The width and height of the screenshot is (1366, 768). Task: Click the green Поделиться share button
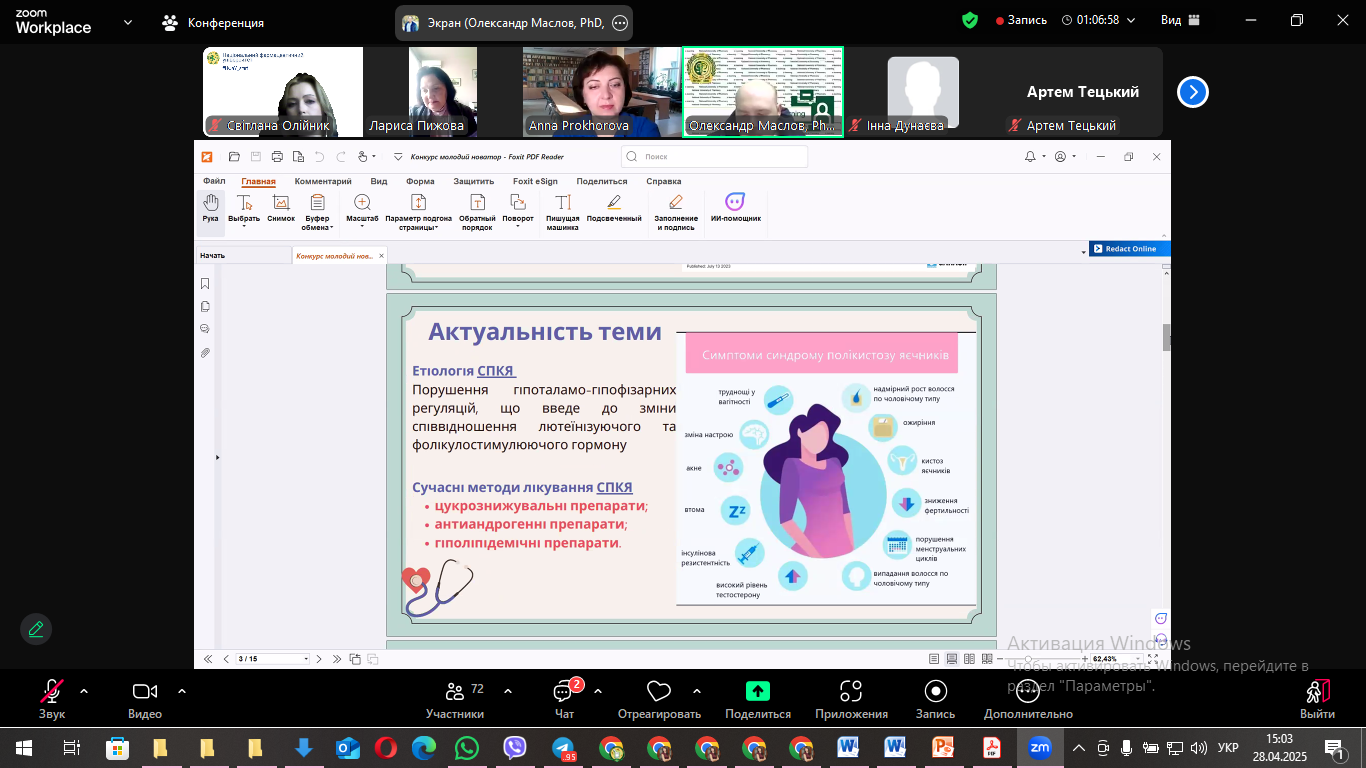[758, 699]
